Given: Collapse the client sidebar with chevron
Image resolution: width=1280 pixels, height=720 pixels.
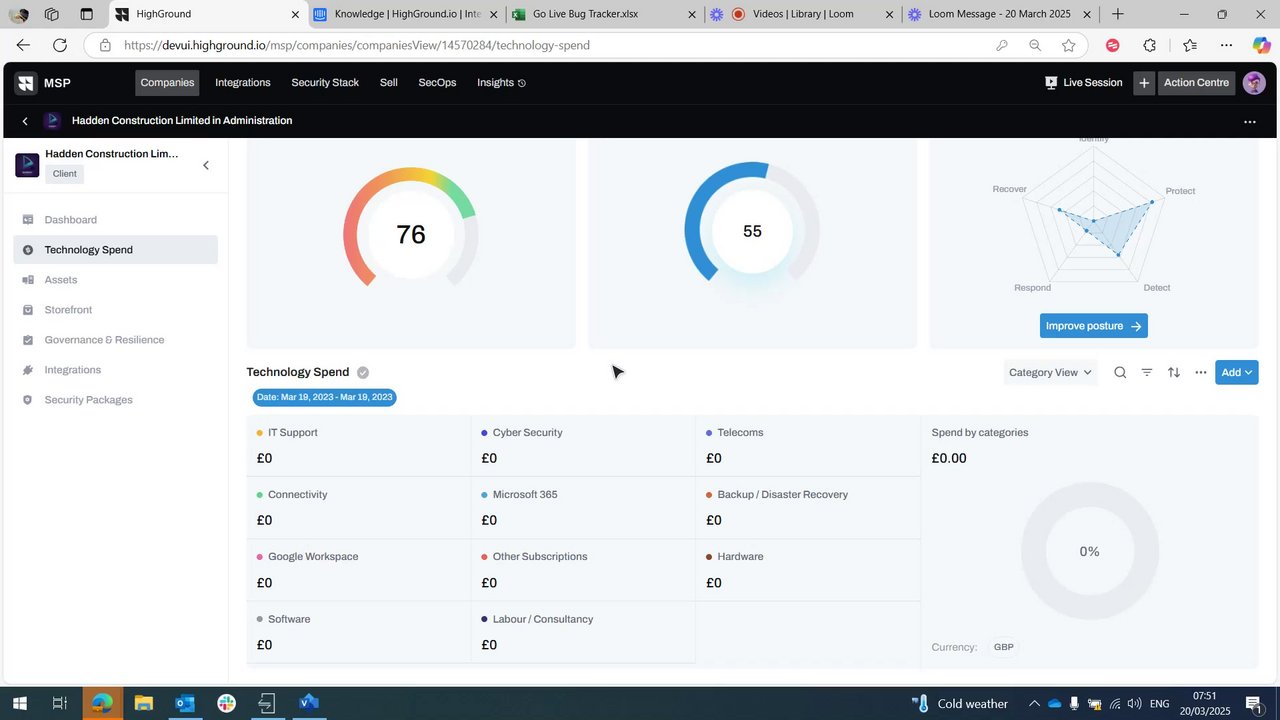Looking at the screenshot, I should pyautogui.click(x=206, y=165).
